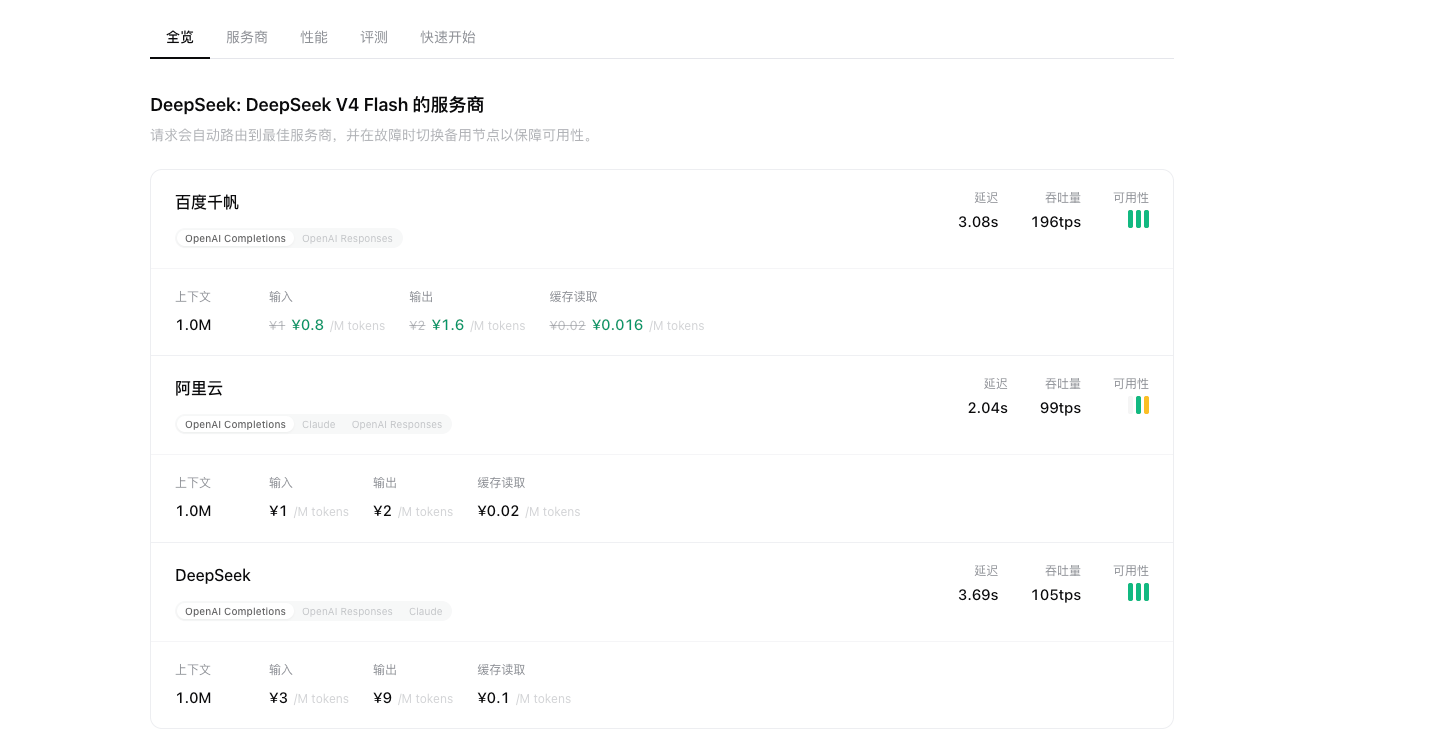Choose the Claude format under the DeepSeek provider

tap(425, 611)
